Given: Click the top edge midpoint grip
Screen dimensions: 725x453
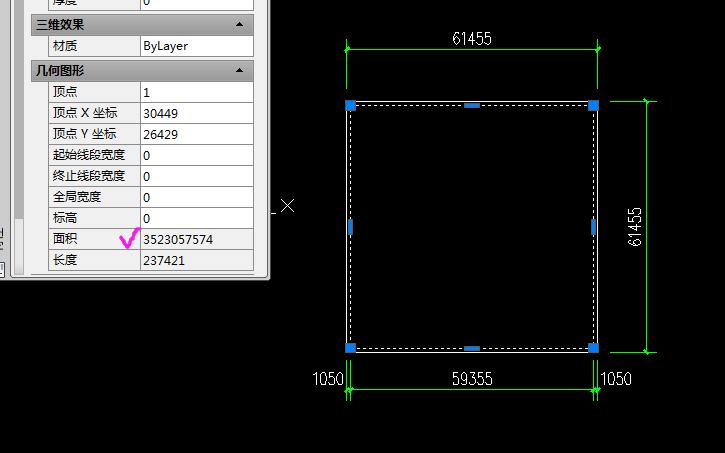Looking at the screenshot, I should 472,105.
